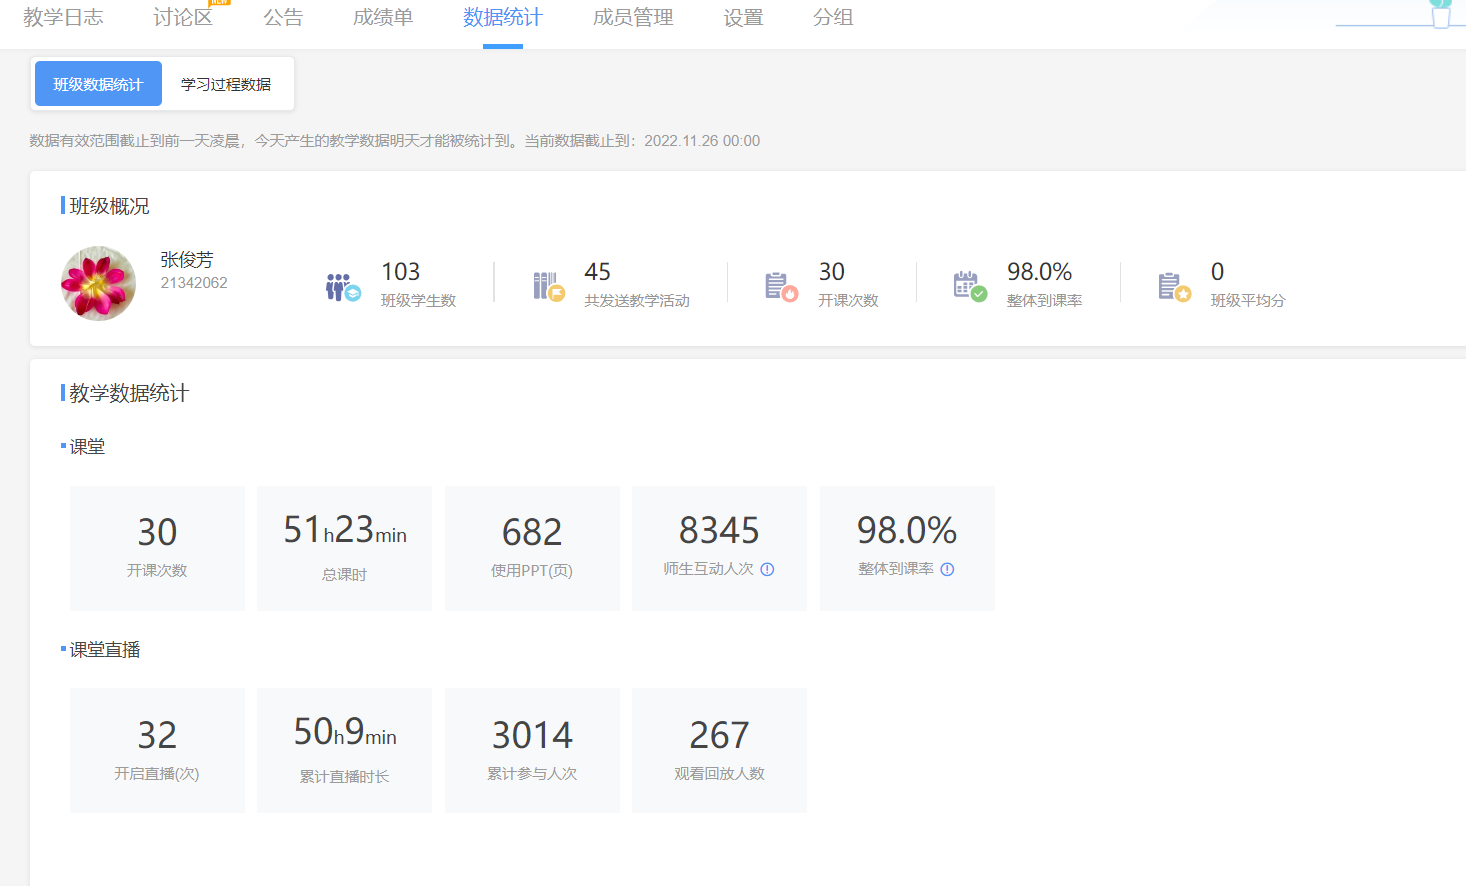Image resolution: width=1466 pixels, height=886 pixels.
Task: Click the class average score icon
Action: 1173,286
